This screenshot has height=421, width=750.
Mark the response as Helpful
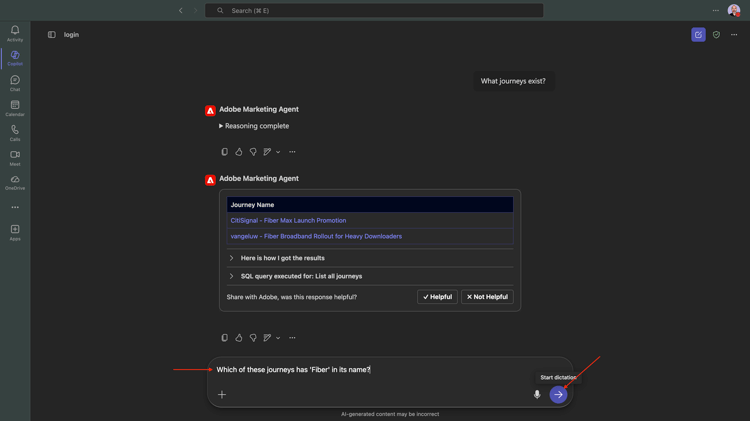point(437,297)
